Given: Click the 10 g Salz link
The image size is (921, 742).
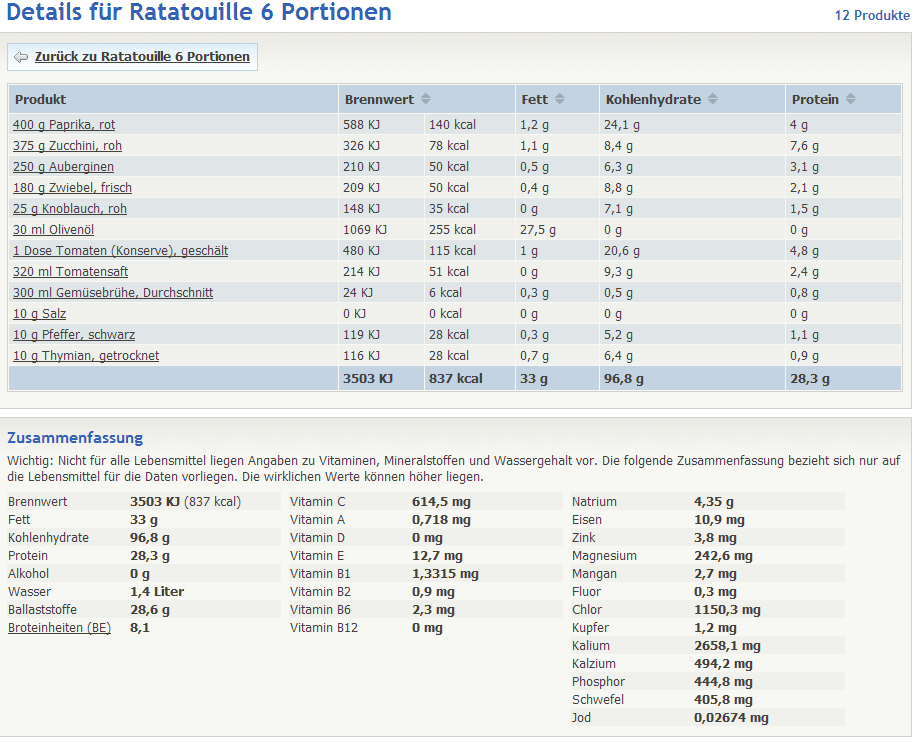Looking at the screenshot, I should pos(39,314).
